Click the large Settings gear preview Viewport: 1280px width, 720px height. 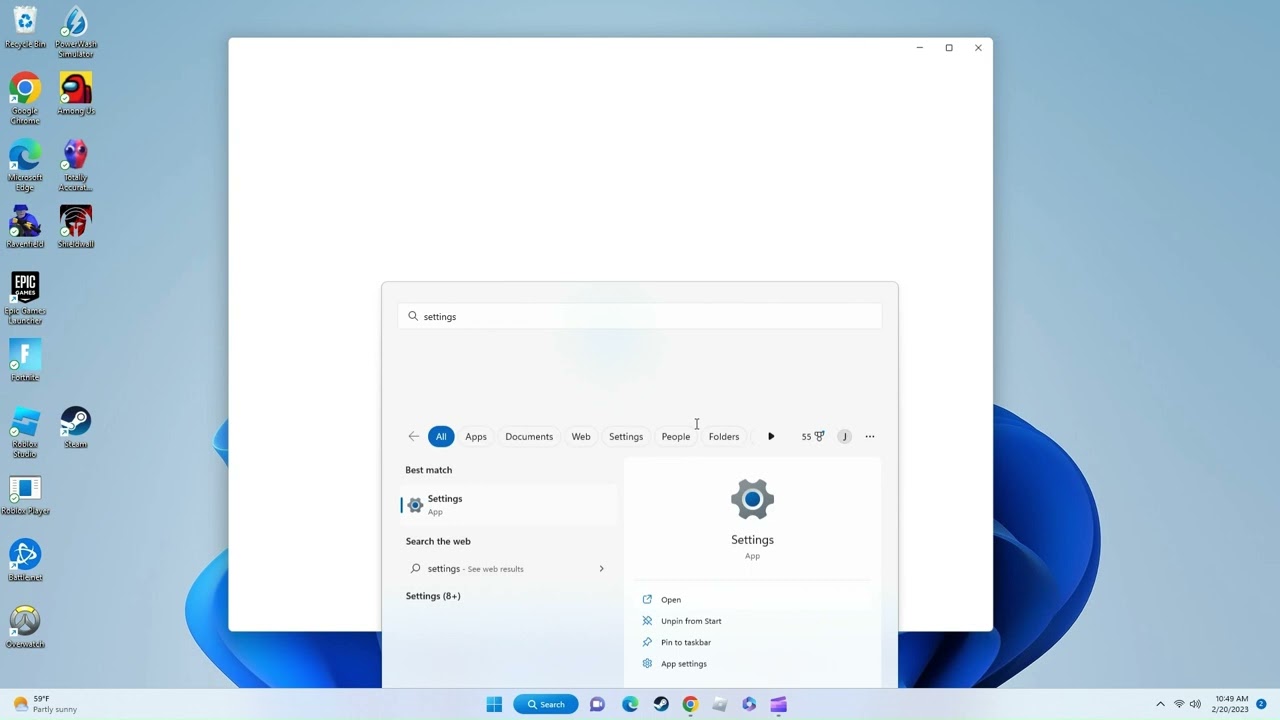752,499
